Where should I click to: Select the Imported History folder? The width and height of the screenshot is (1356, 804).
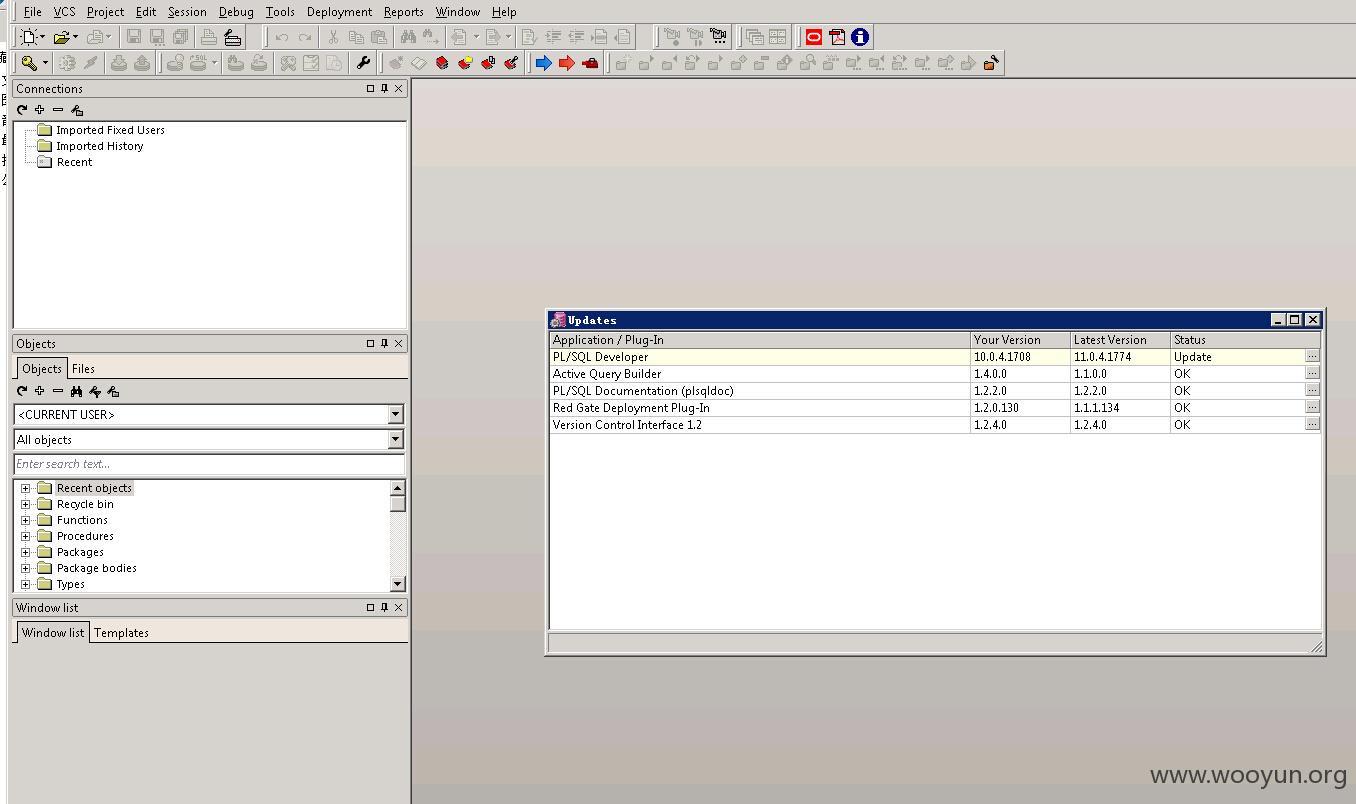click(99, 146)
